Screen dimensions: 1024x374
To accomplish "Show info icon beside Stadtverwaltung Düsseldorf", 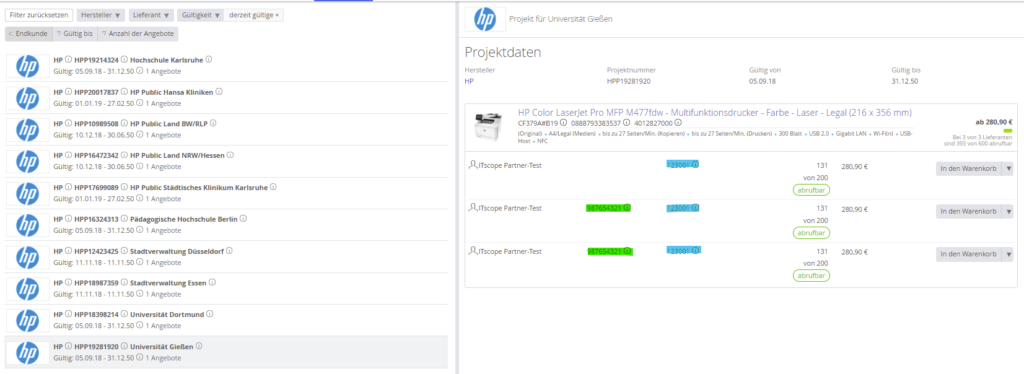I will (x=229, y=251).
